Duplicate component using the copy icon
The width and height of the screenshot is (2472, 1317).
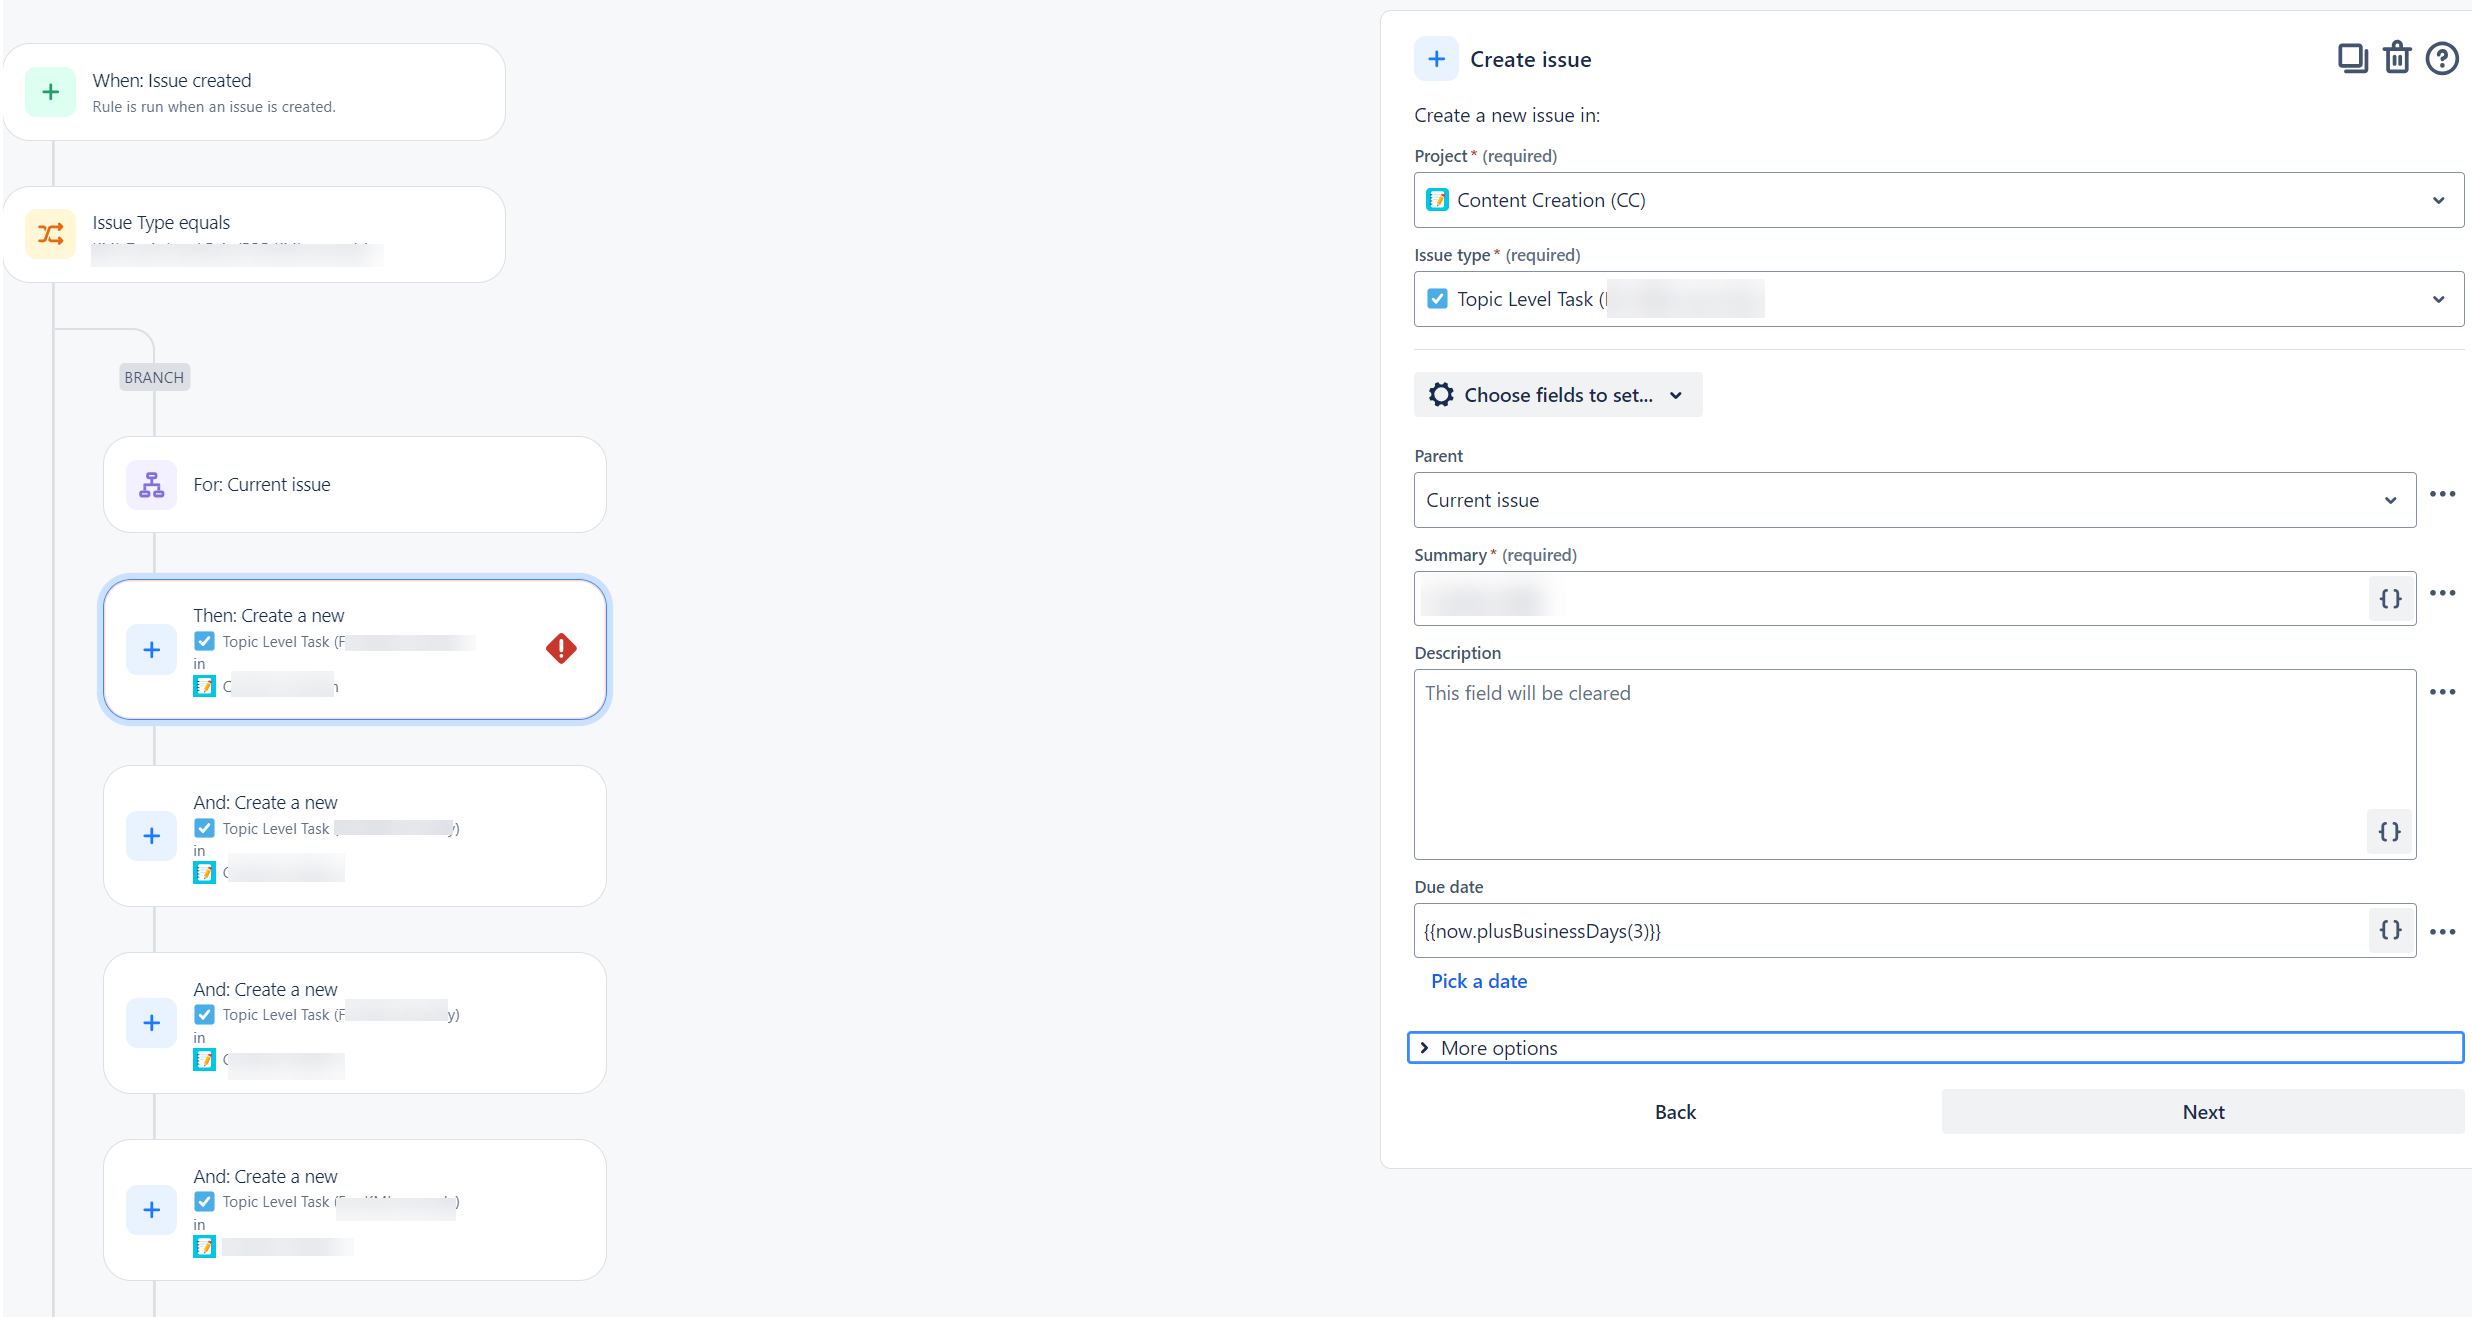coord(2352,59)
